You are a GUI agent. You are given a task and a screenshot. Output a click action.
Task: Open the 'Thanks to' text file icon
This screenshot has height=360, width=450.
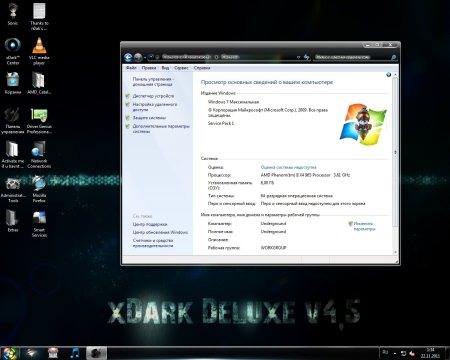click(x=39, y=16)
